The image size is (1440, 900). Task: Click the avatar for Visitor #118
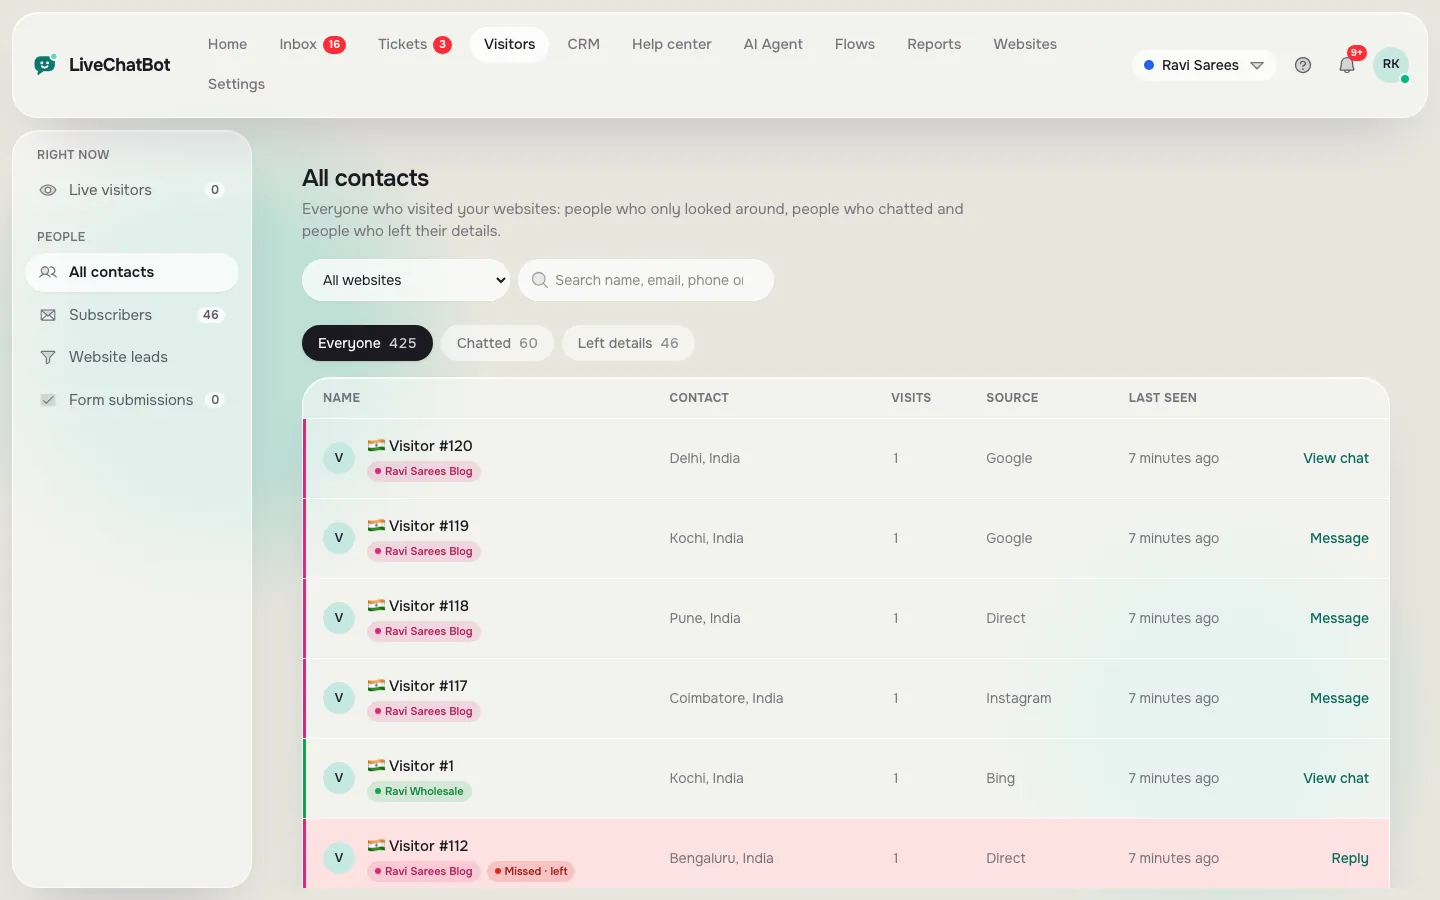(339, 618)
